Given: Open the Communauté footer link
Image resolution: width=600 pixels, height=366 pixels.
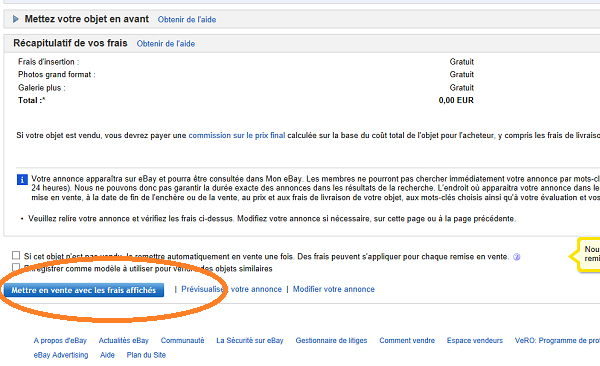Looking at the screenshot, I should (x=183, y=340).
